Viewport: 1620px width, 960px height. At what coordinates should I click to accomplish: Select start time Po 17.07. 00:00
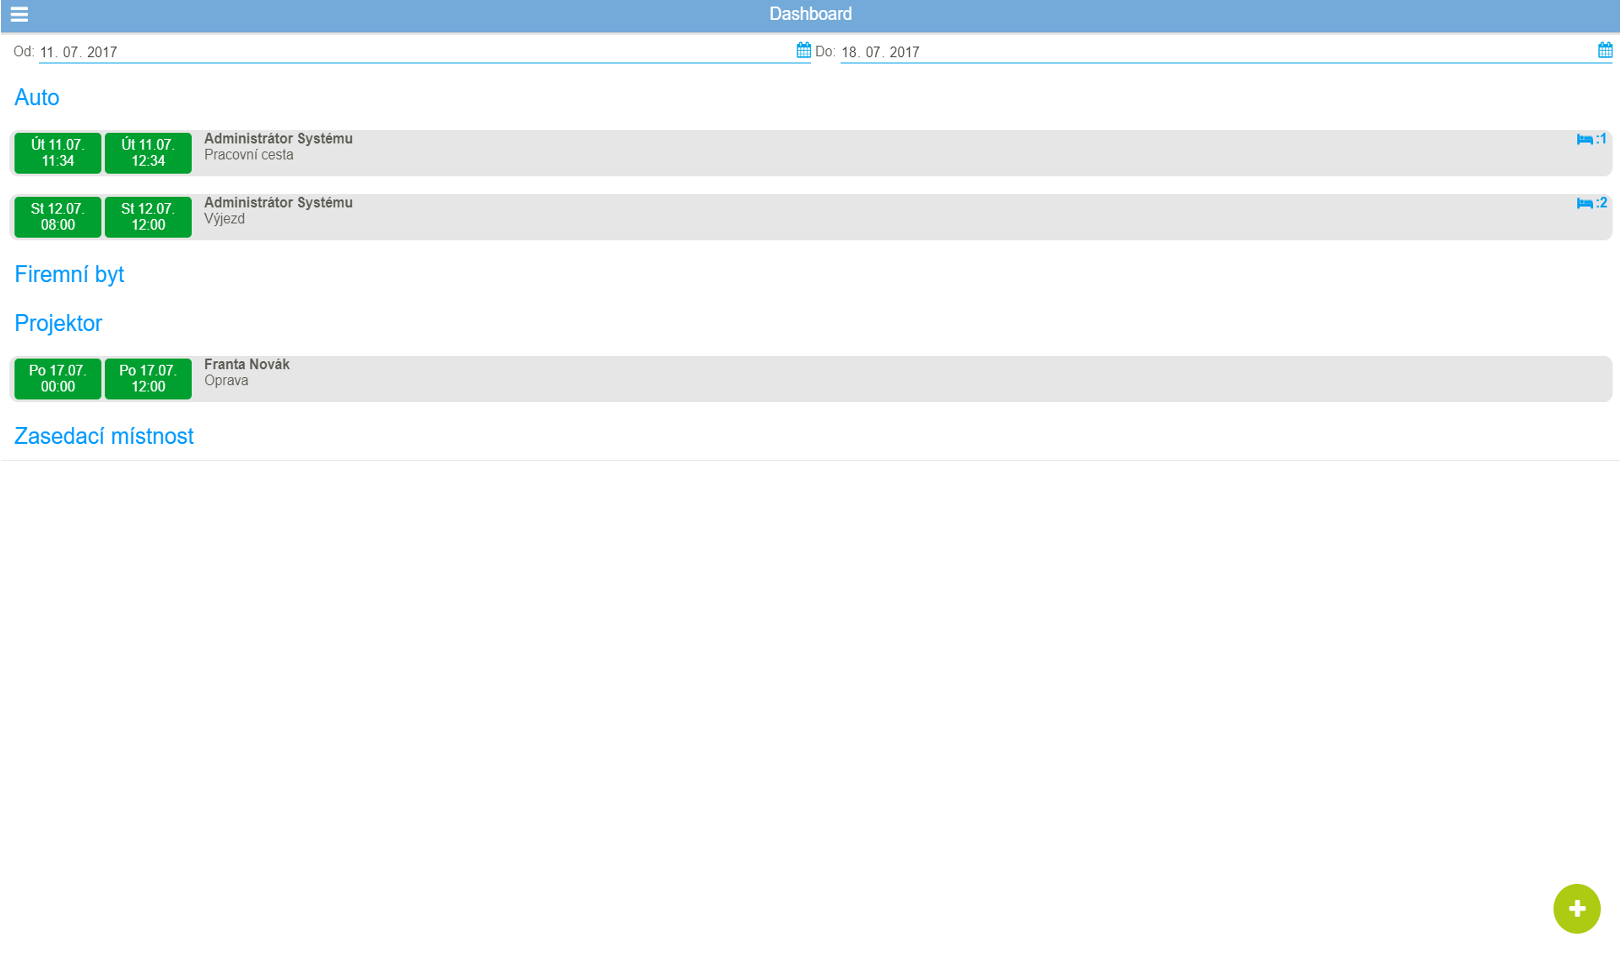58,379
